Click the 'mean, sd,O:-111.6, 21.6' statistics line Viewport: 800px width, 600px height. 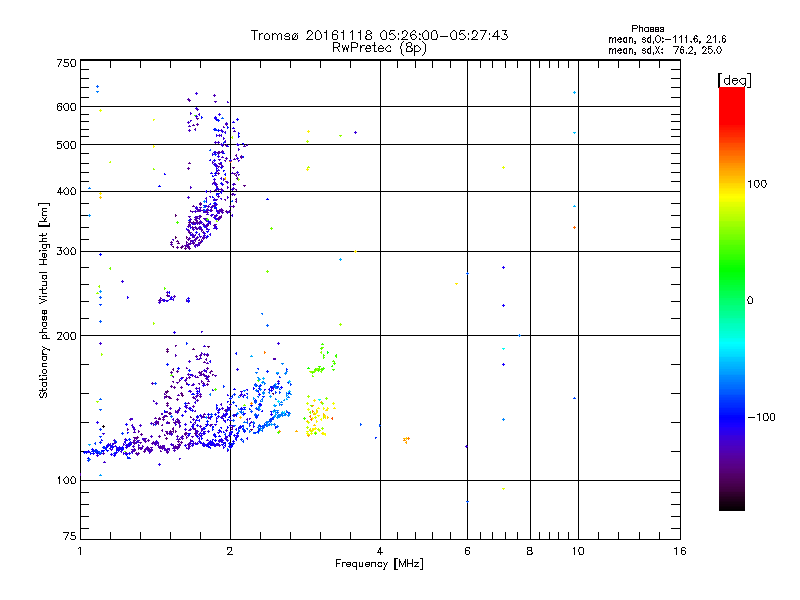click(x=667, y=39)
